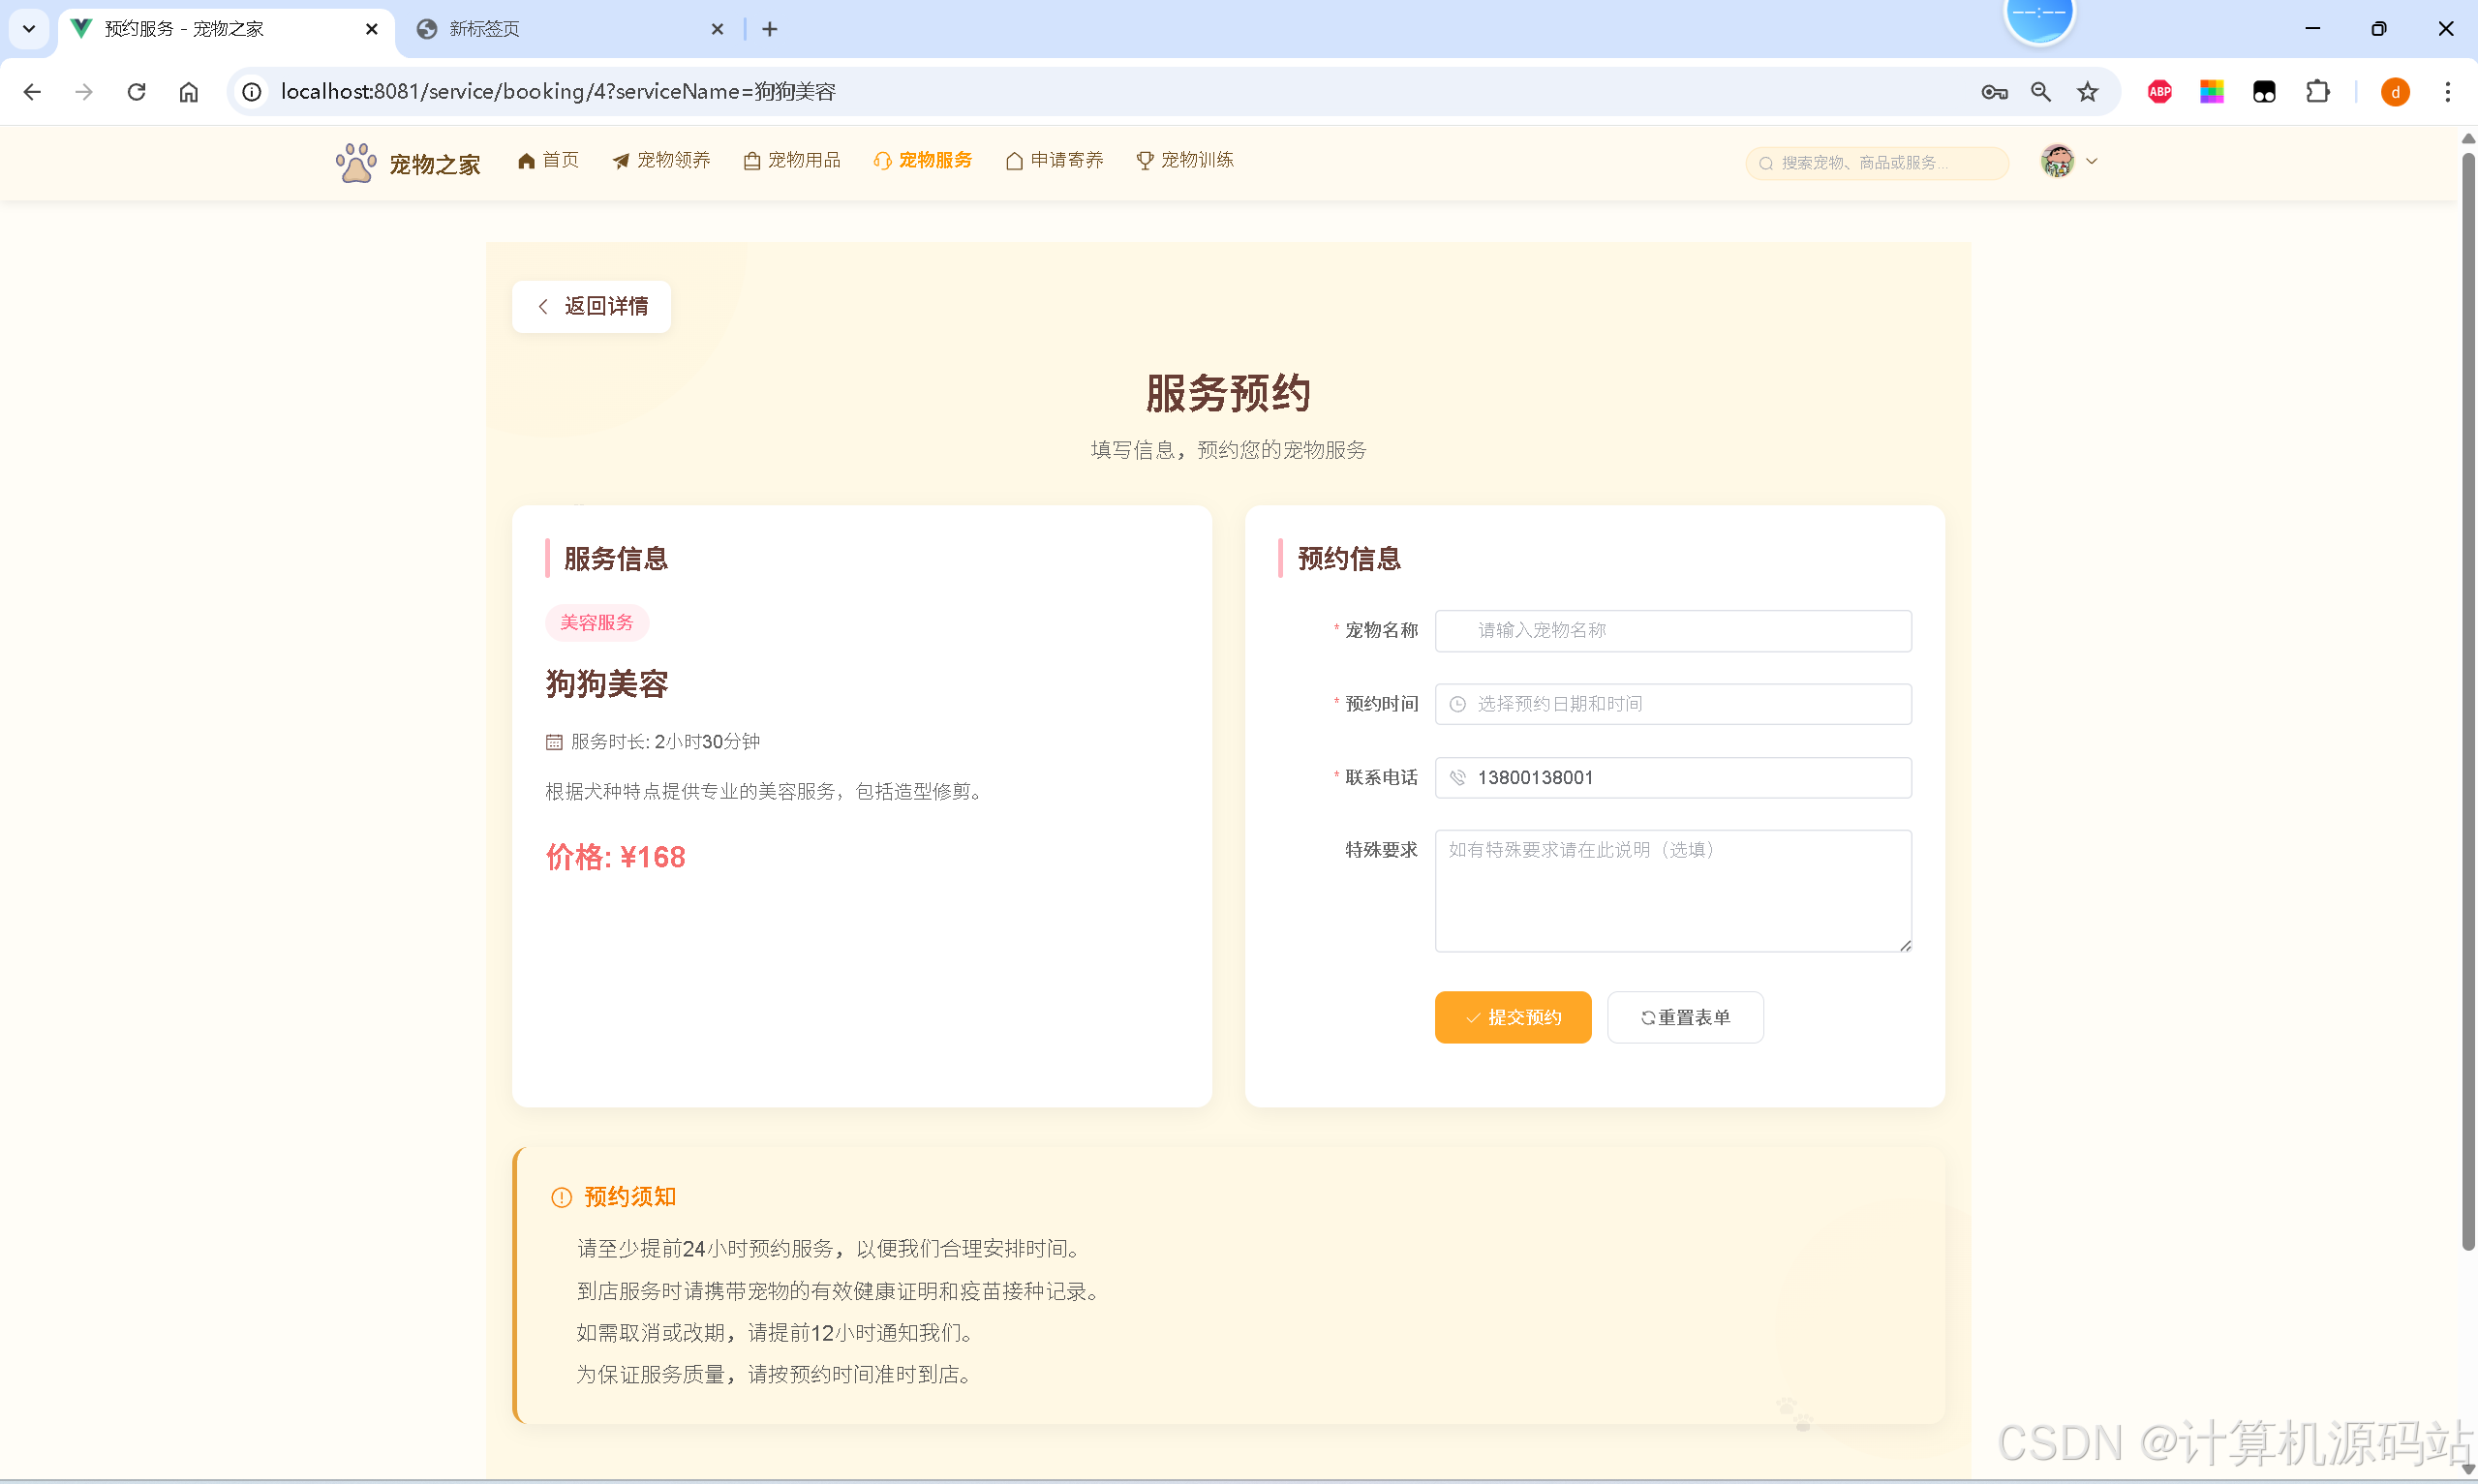Click the 狗狗美容 service title
Image resolution: width=2478 pixels, height=1484 pixels.
pos(606,684)
